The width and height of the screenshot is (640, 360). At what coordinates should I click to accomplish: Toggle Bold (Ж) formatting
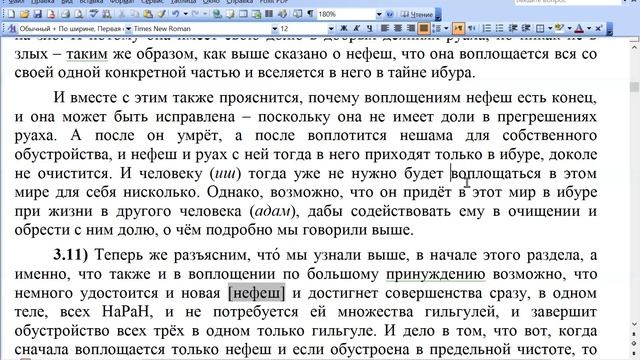pyautogui.click(x=344, y=28)
